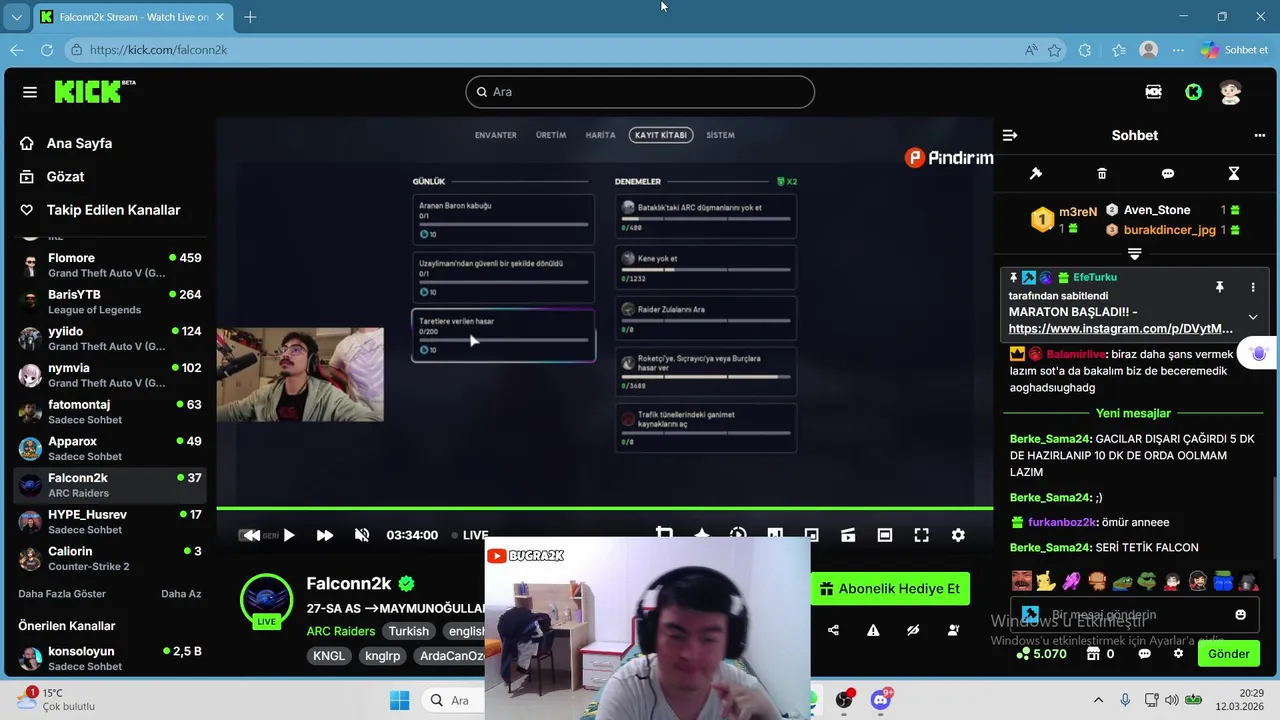This screenshot has height=720, width=1280.
Task: Click the trash clear-chat icon
Action: [x=1102, y=174]
